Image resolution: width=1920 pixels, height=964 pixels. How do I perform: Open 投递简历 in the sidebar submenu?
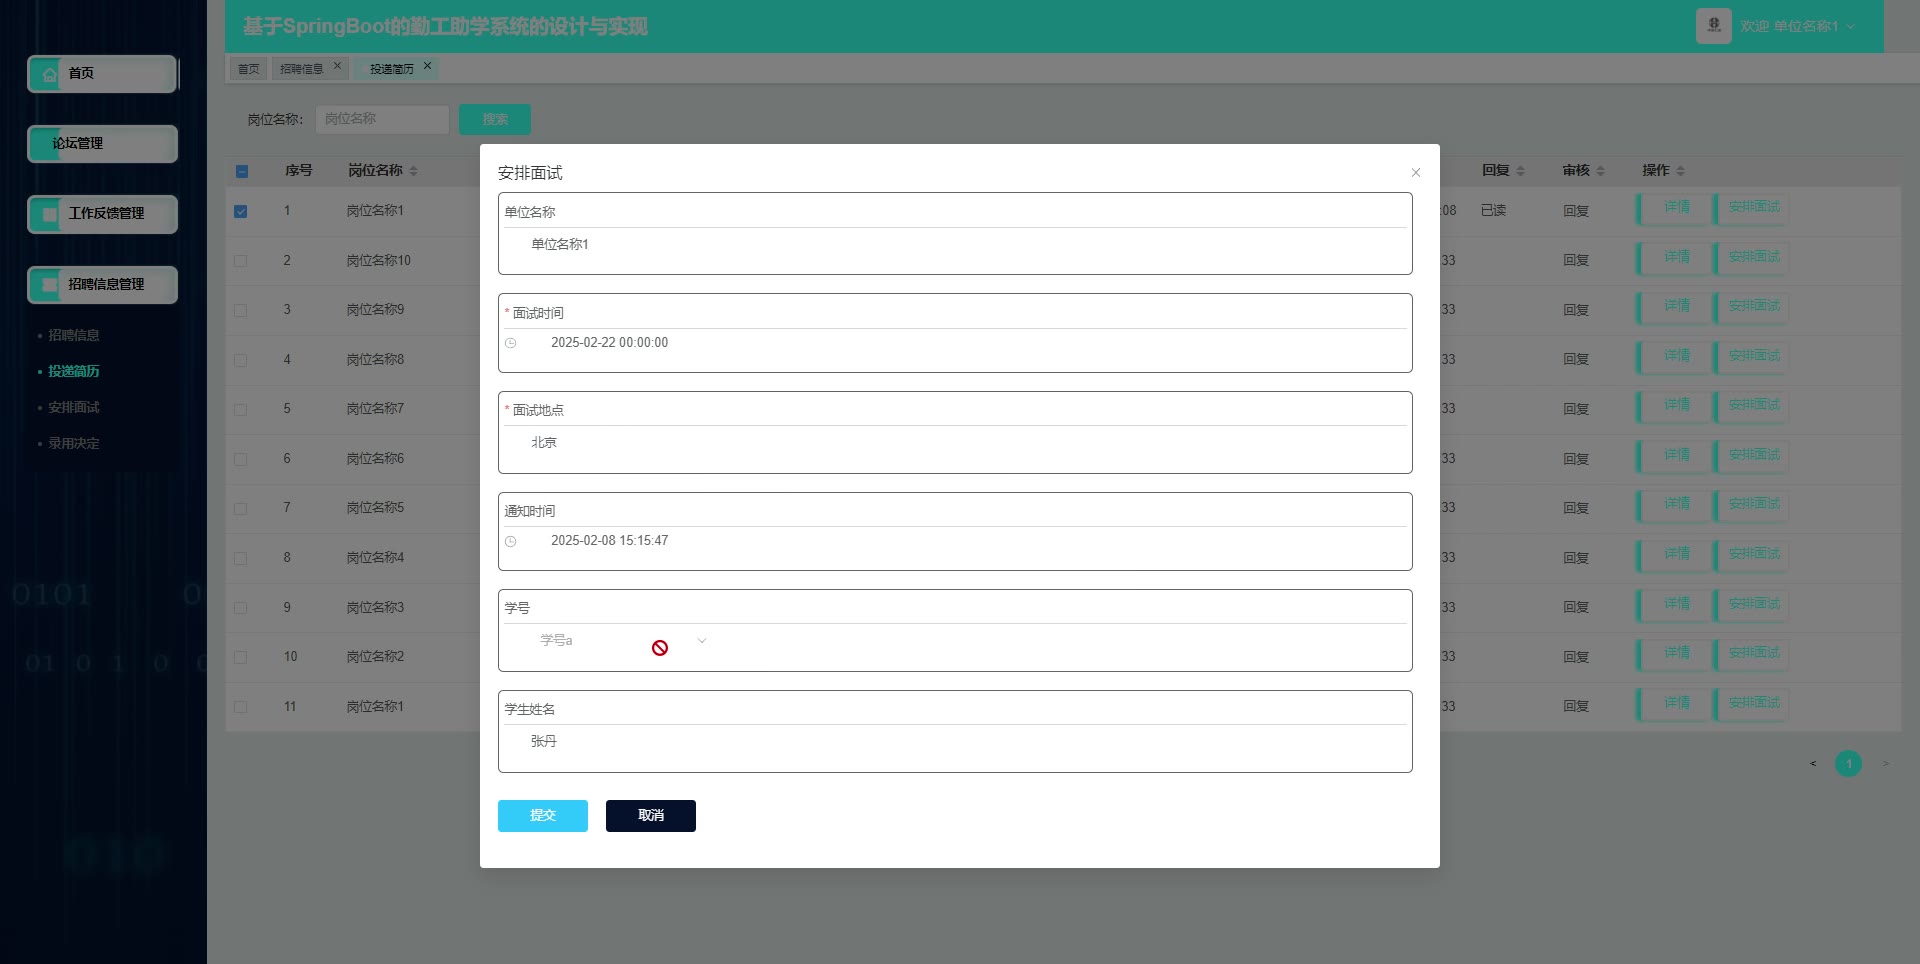point(74,372)
